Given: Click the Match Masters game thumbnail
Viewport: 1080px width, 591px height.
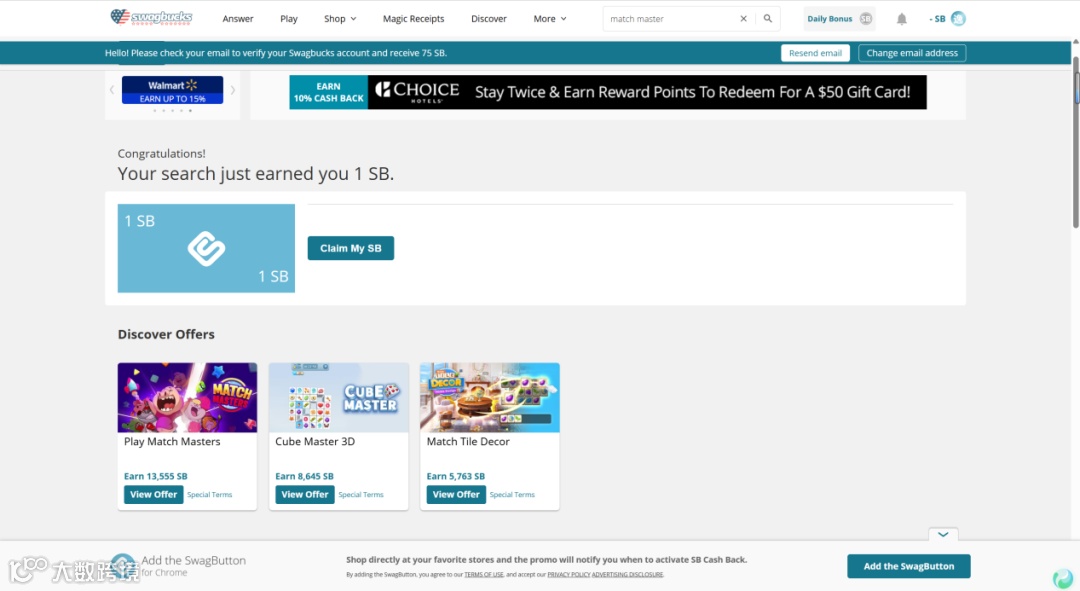Looking at the screenshot, I should coord(187,397).
